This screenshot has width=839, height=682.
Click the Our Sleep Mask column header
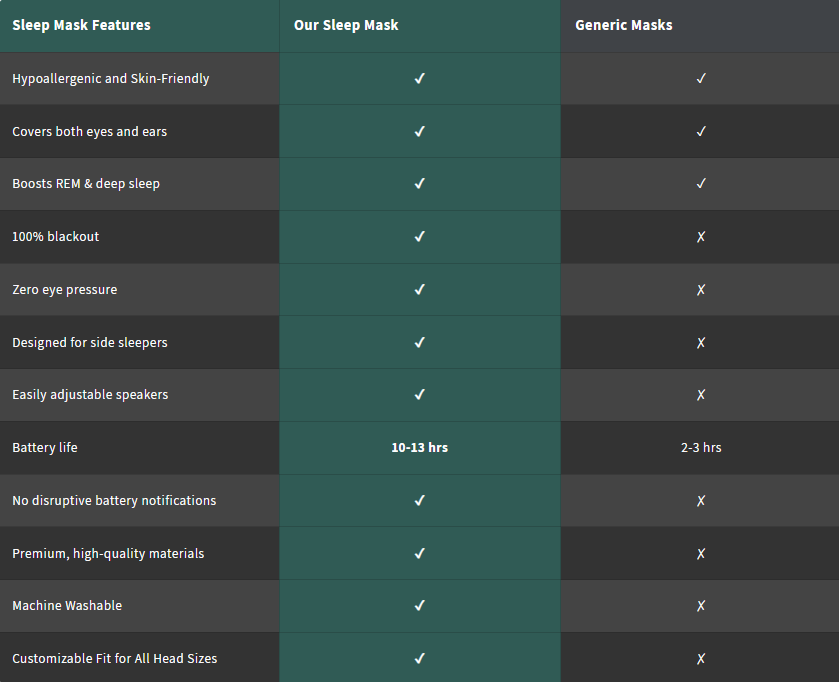[346, 25]
